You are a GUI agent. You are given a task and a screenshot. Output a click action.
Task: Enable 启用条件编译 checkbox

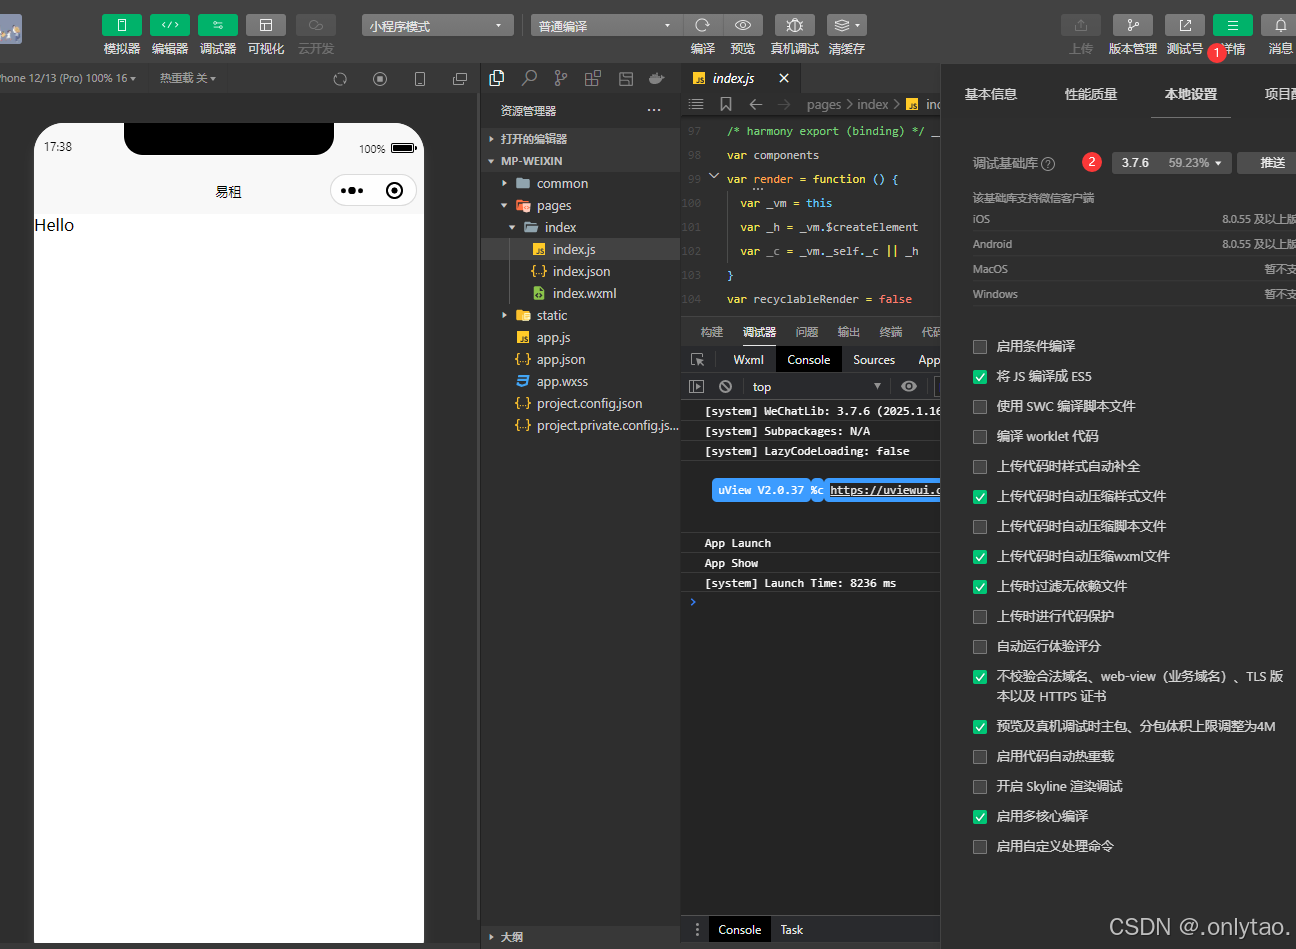tap(979, 346)
